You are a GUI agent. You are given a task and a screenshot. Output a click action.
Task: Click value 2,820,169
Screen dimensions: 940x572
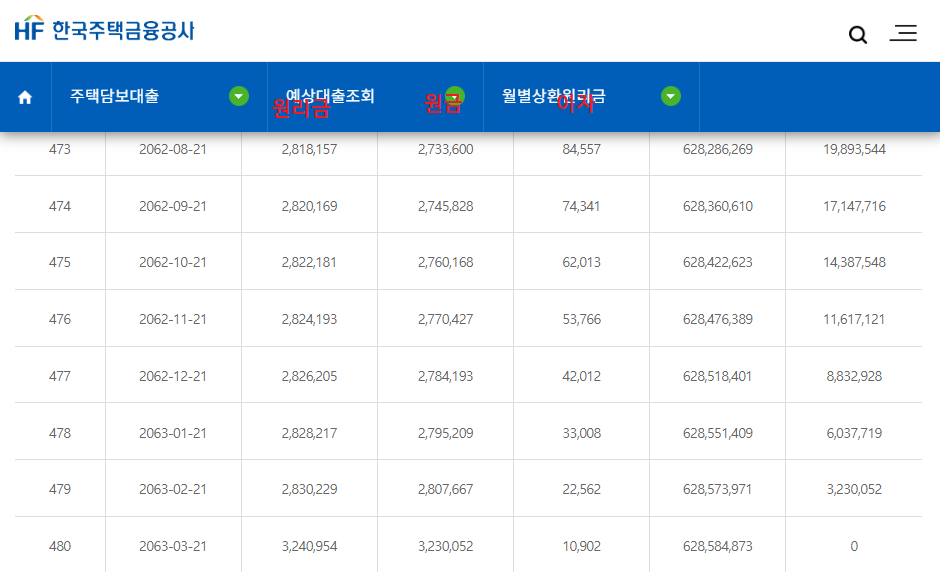coord(309,206)
